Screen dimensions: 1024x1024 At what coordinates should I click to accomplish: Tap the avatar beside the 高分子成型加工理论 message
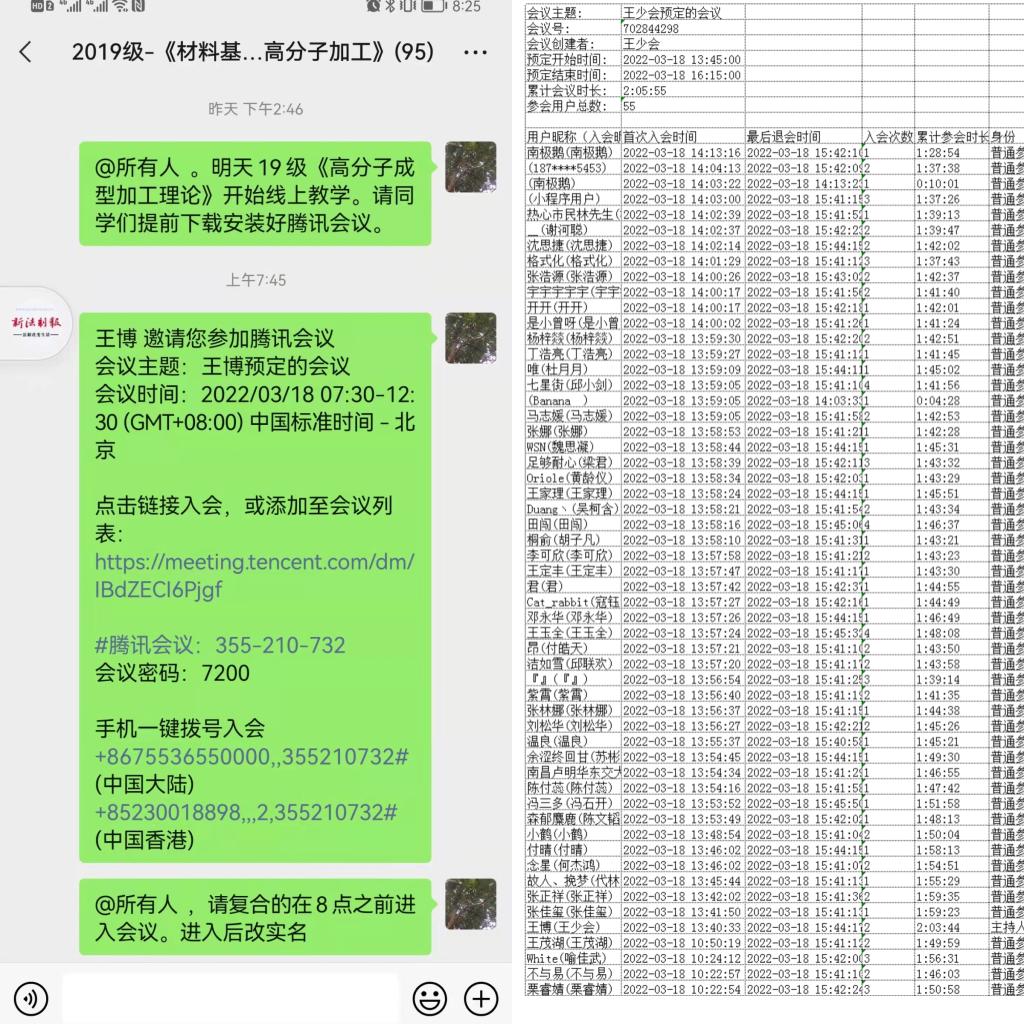pyautogui.click(x=470, y=167)
